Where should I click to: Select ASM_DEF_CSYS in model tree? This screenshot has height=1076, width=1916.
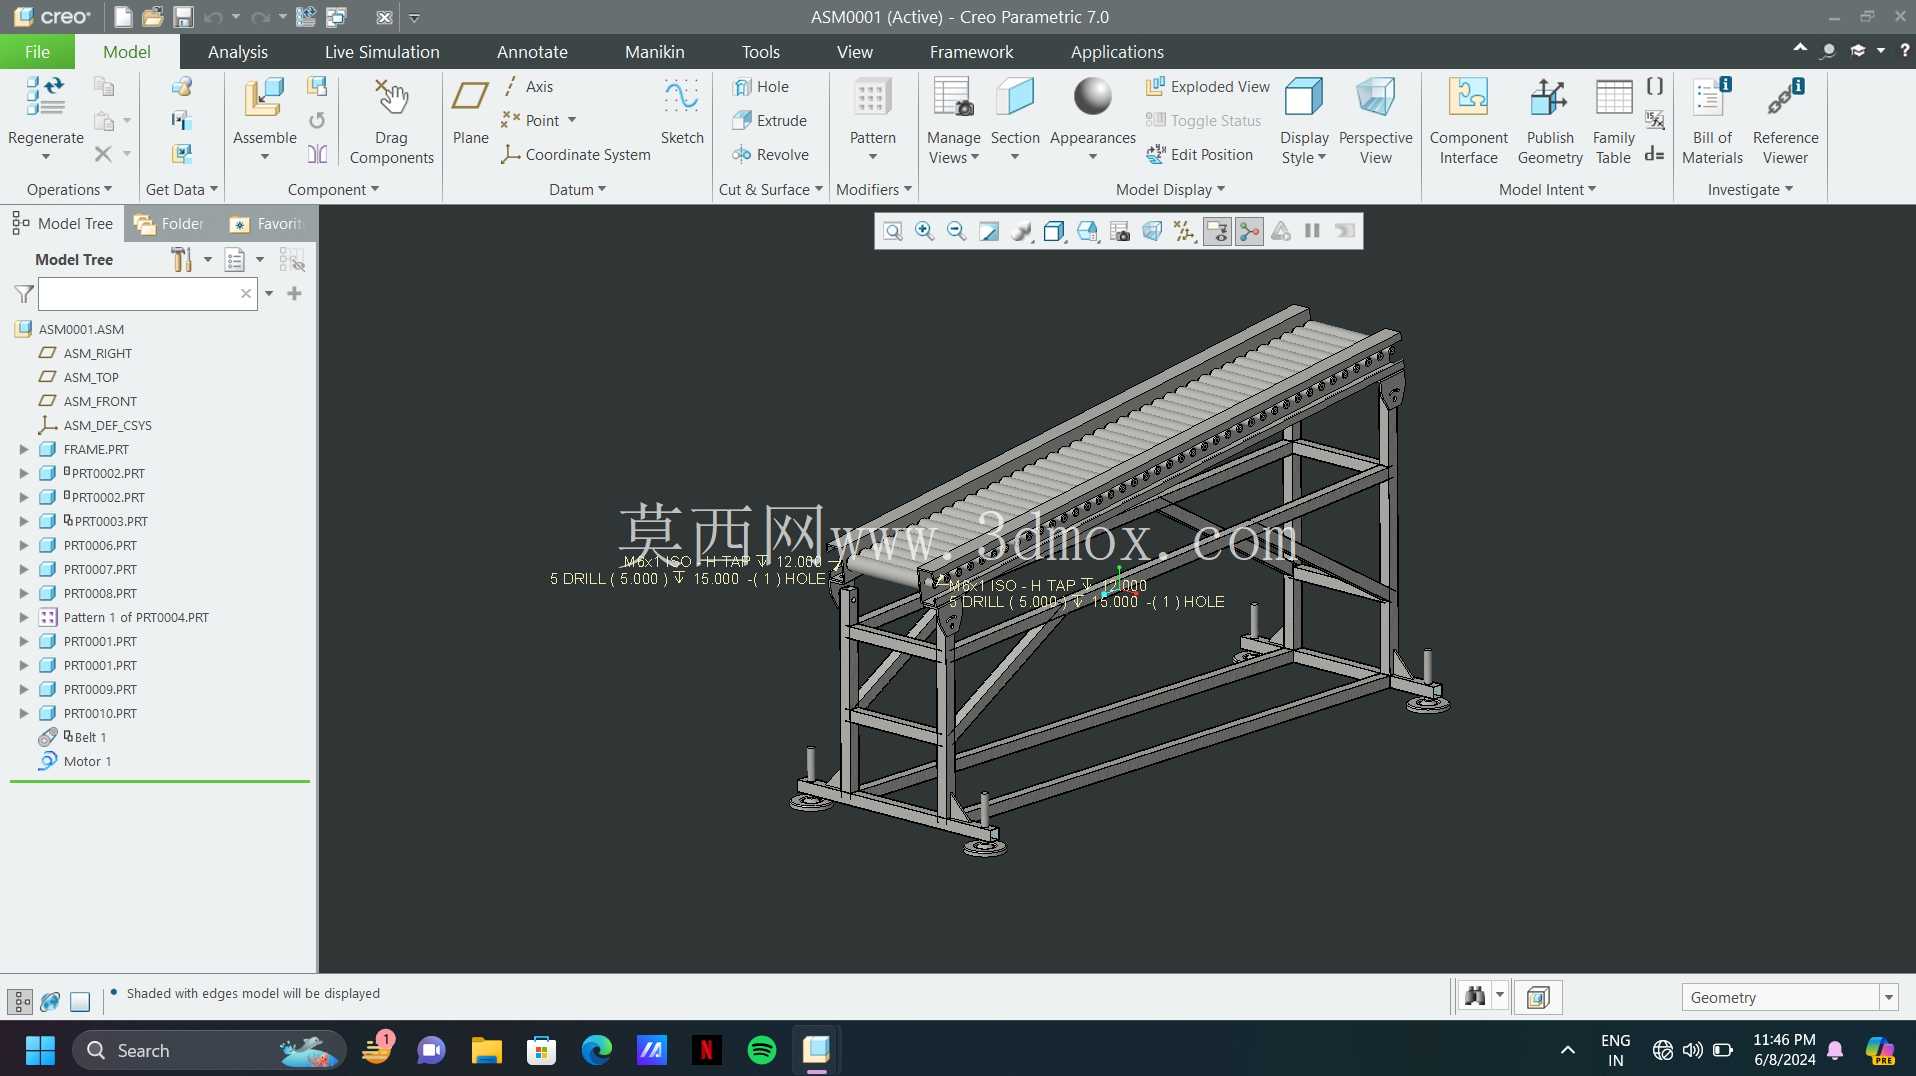click(107, 426)
